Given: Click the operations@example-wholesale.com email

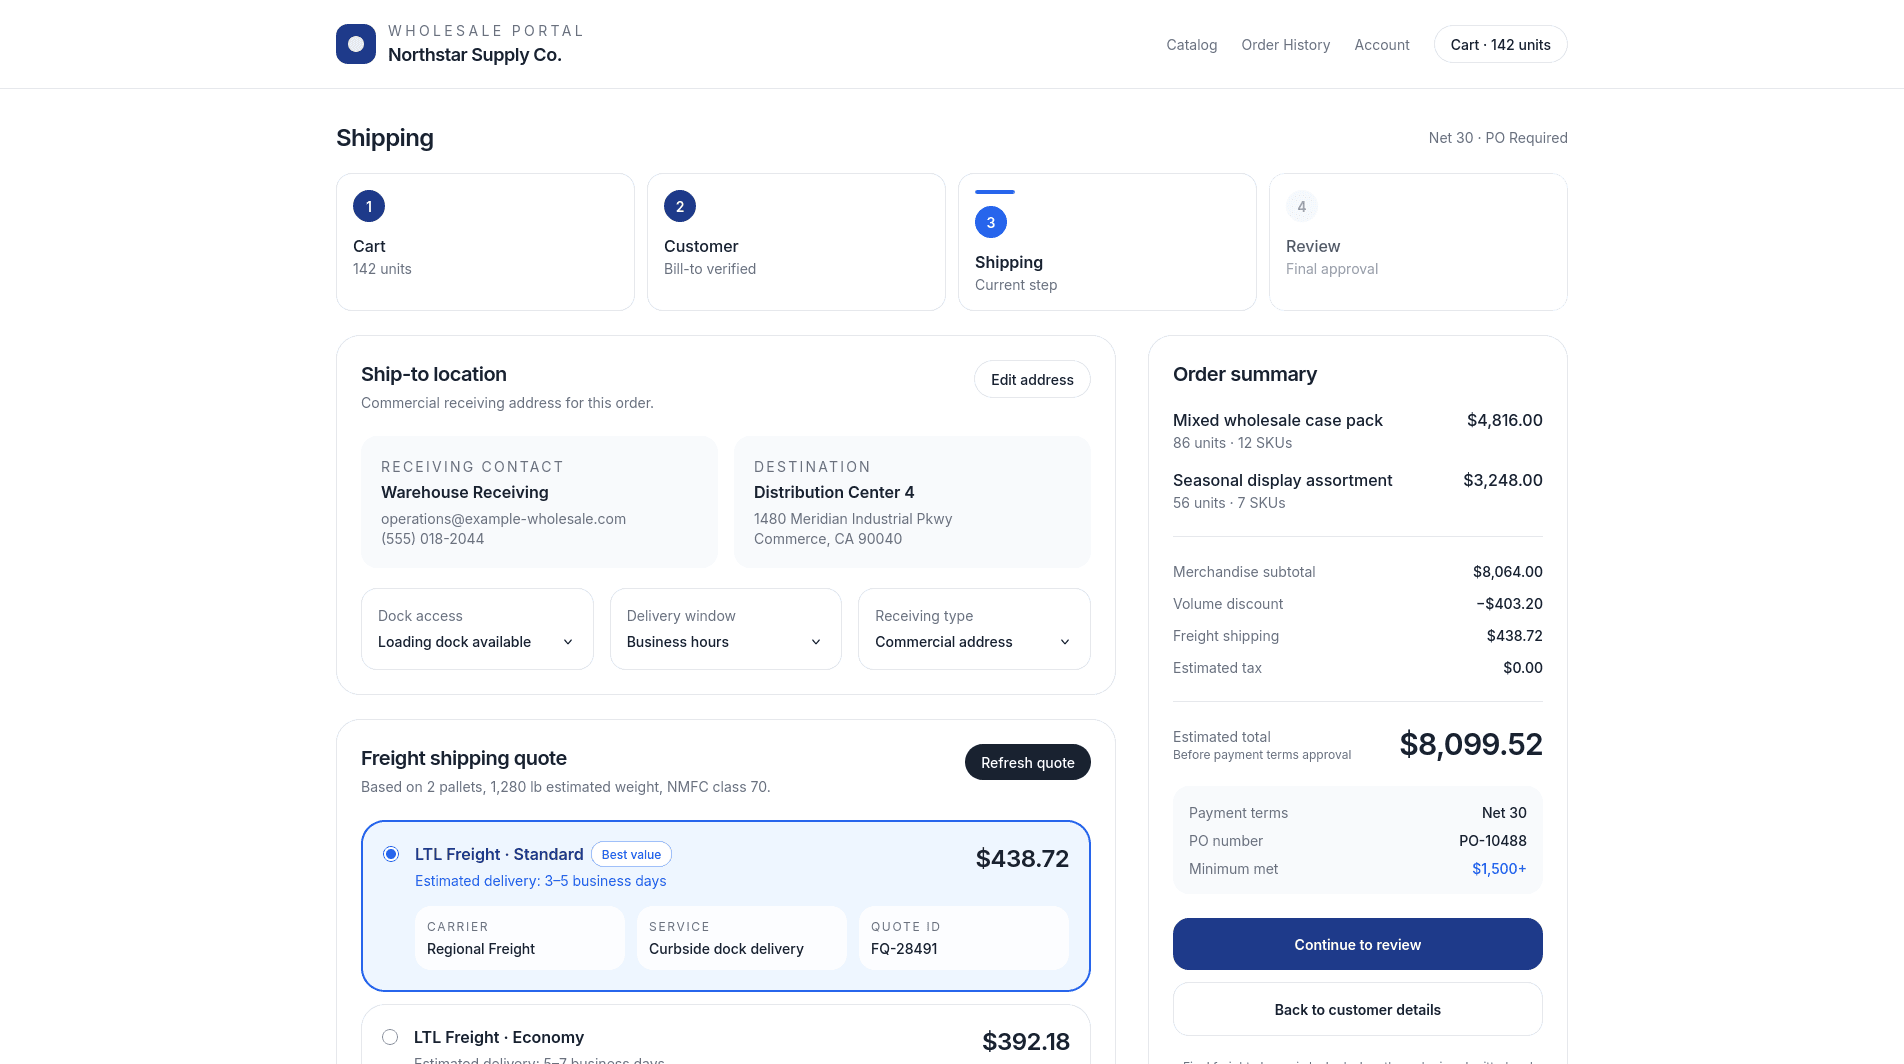Looking at the screenshot, I should 503,519.
